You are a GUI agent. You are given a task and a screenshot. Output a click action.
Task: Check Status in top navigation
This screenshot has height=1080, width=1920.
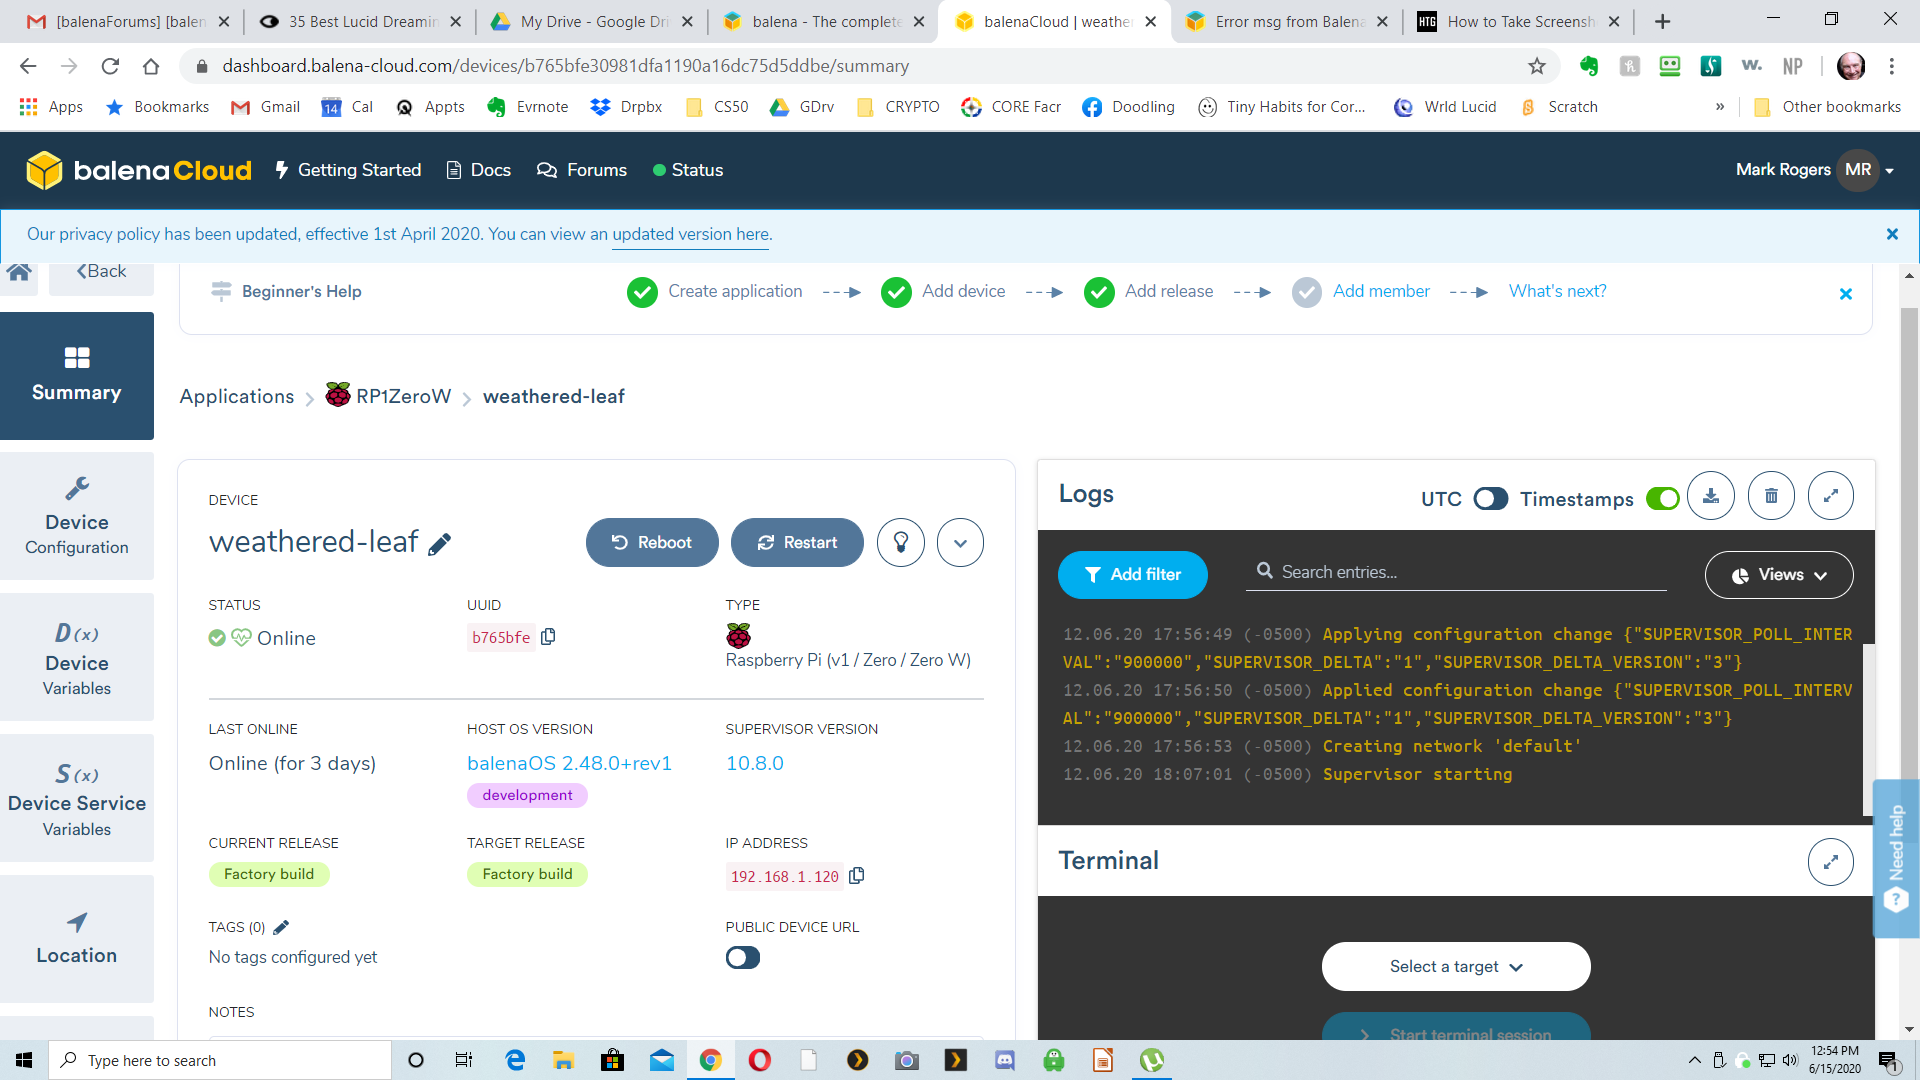(x=688, y=170)
